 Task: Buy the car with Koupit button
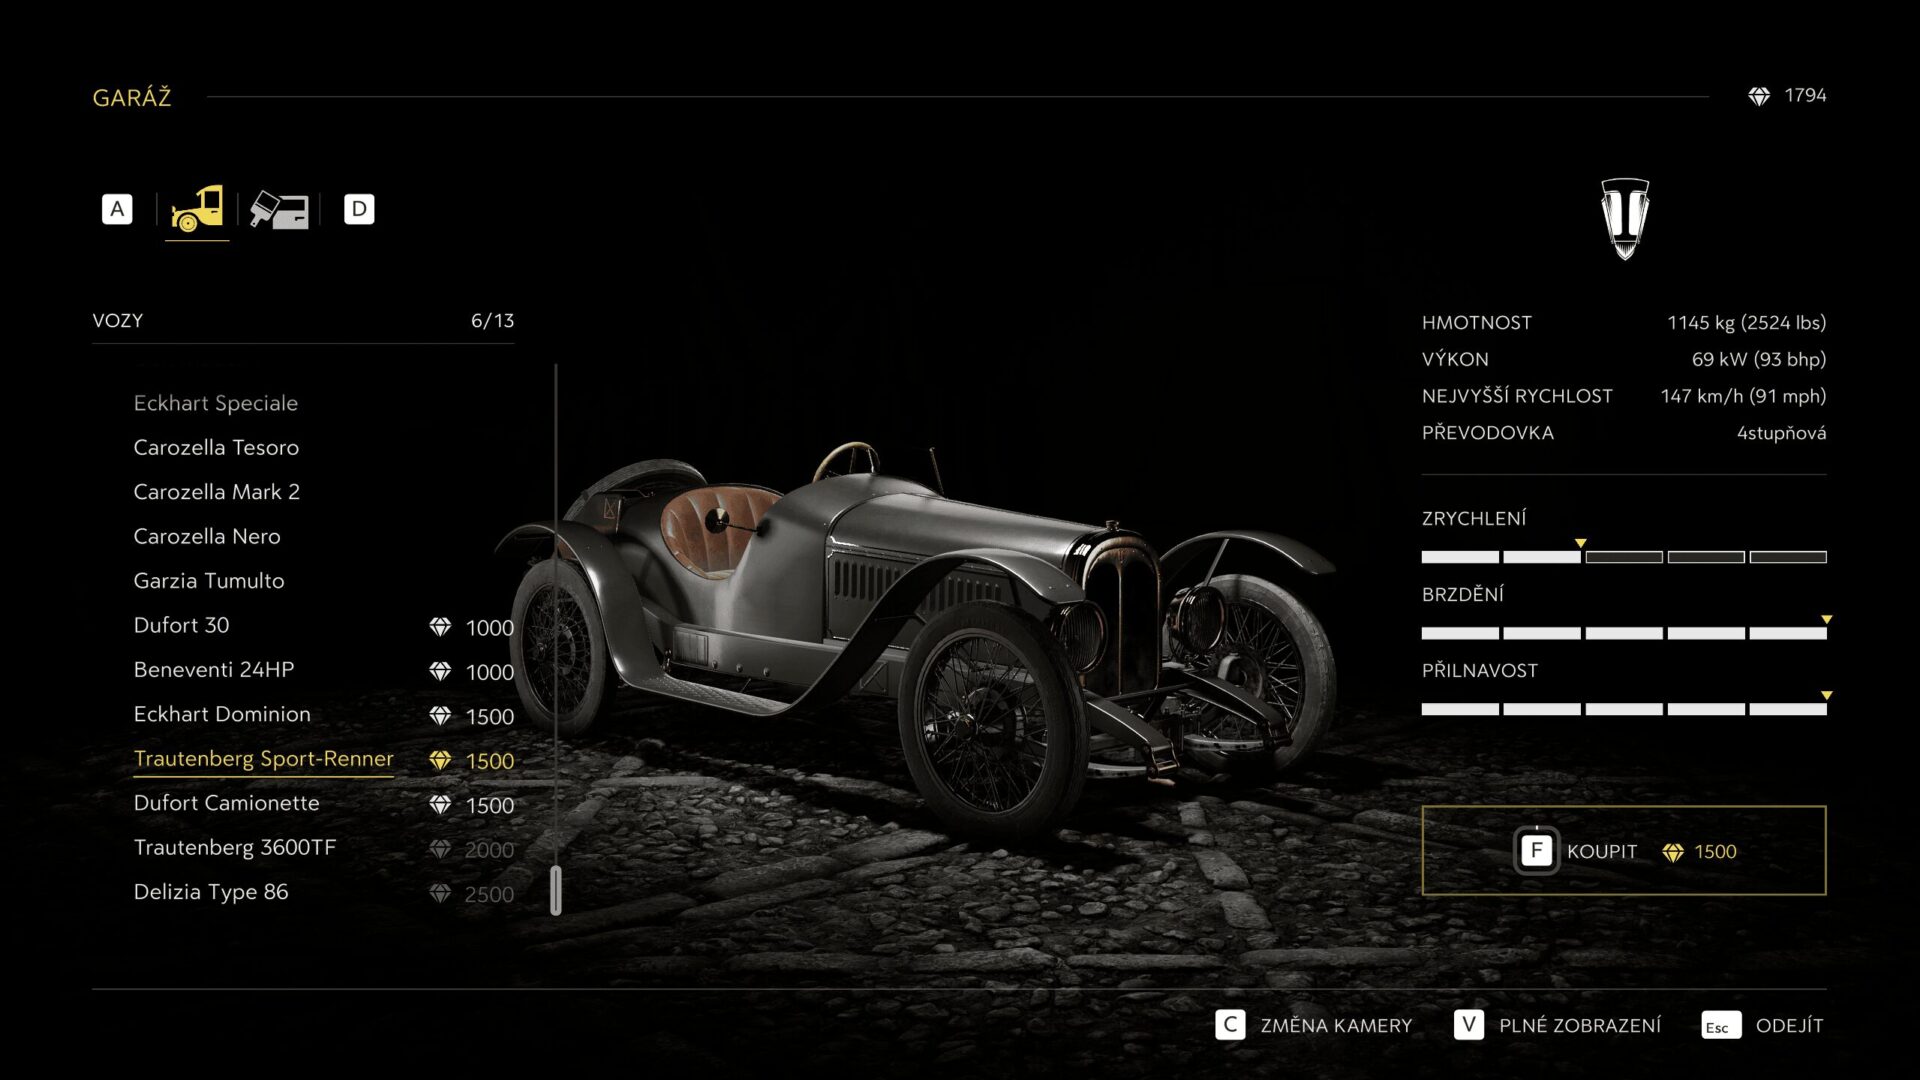click(1624, 851)
